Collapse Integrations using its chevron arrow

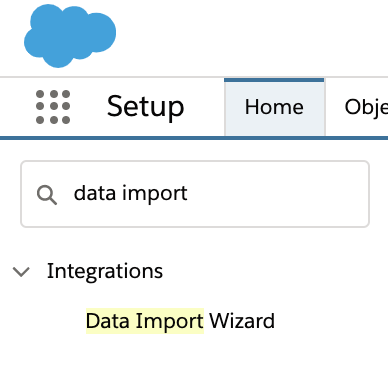[x=21, y=272]
